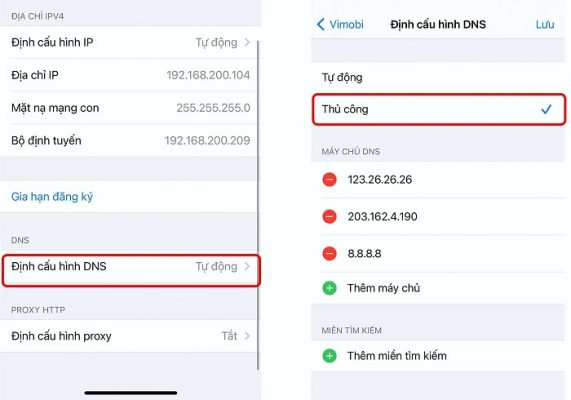Image resolution: width=571 pixels, height=400 pixels.
Task: Open Định cấu hình IP chevron
Action: point(247,42)
